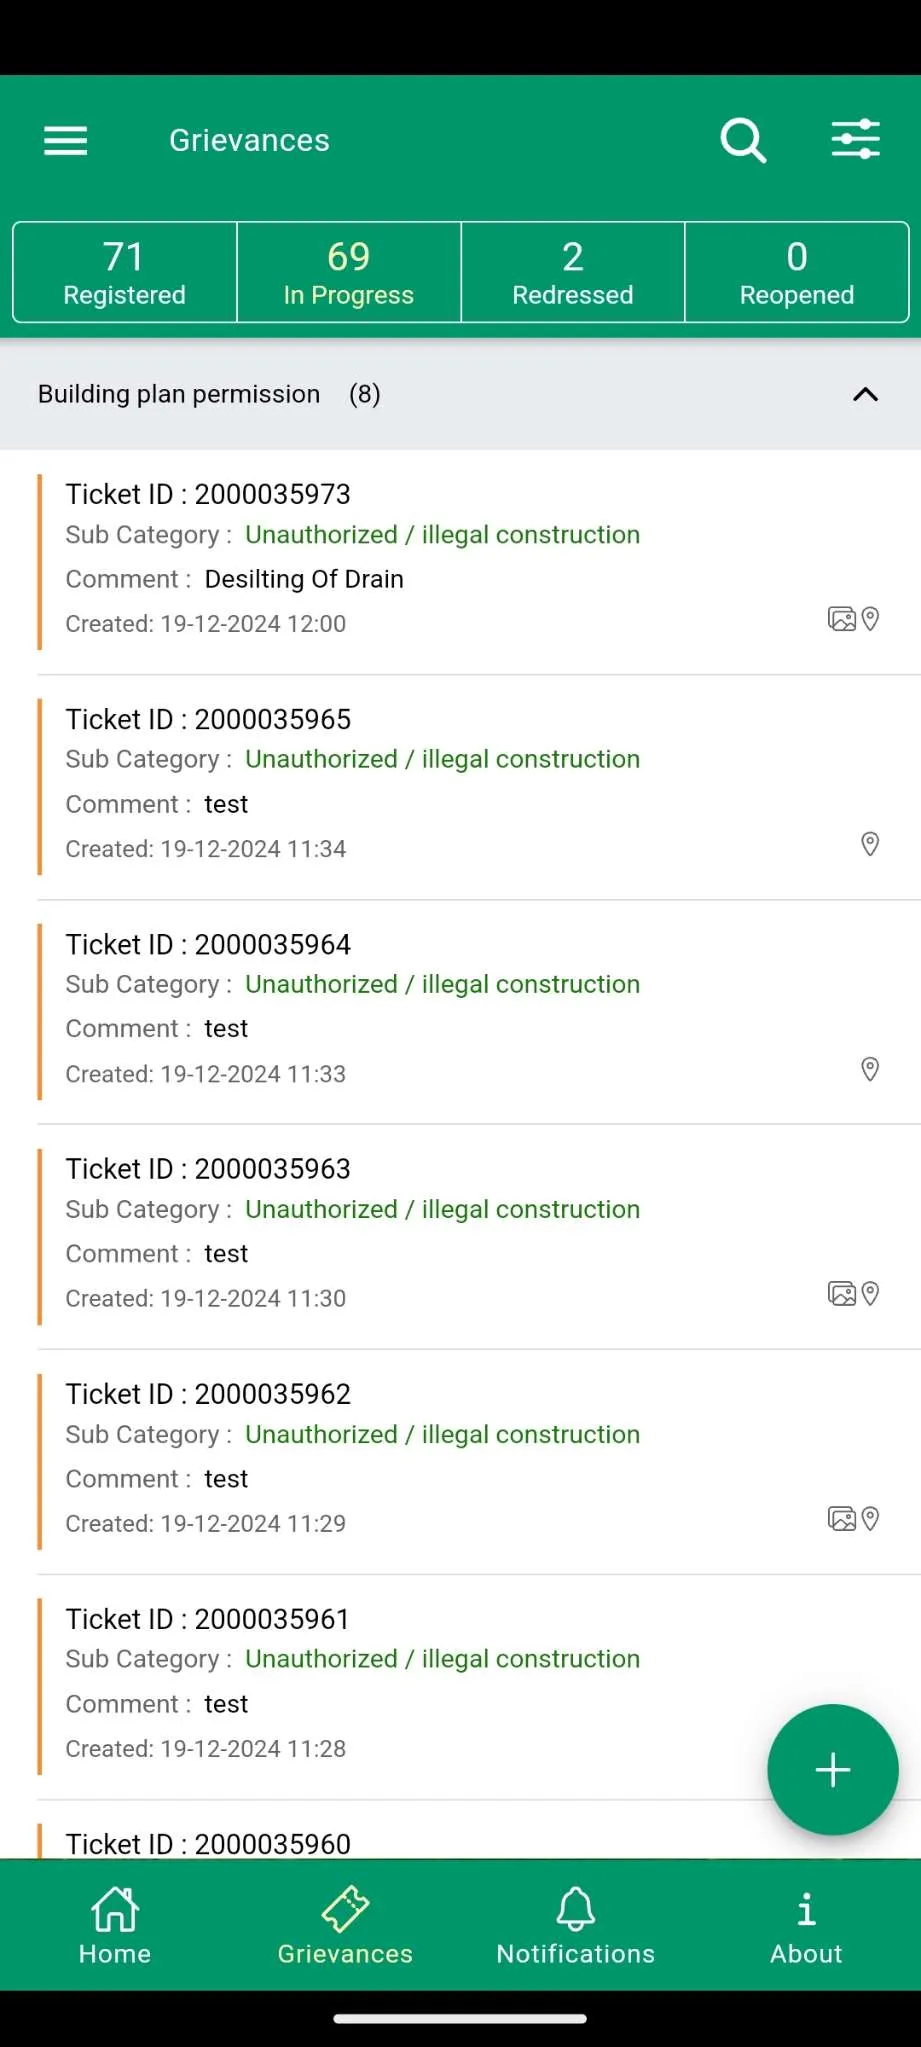Tap the search magnifier icon
This screenshot has height=2047, width=921.
pos(743,140)
